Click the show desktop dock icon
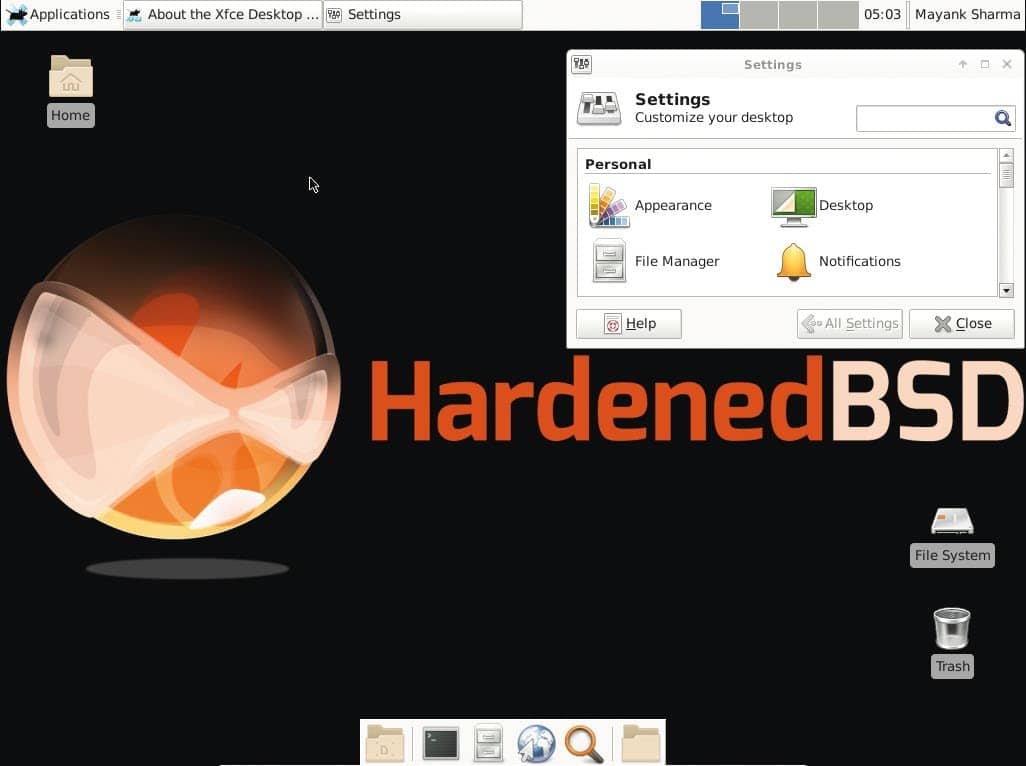 [x=385, y=744]
